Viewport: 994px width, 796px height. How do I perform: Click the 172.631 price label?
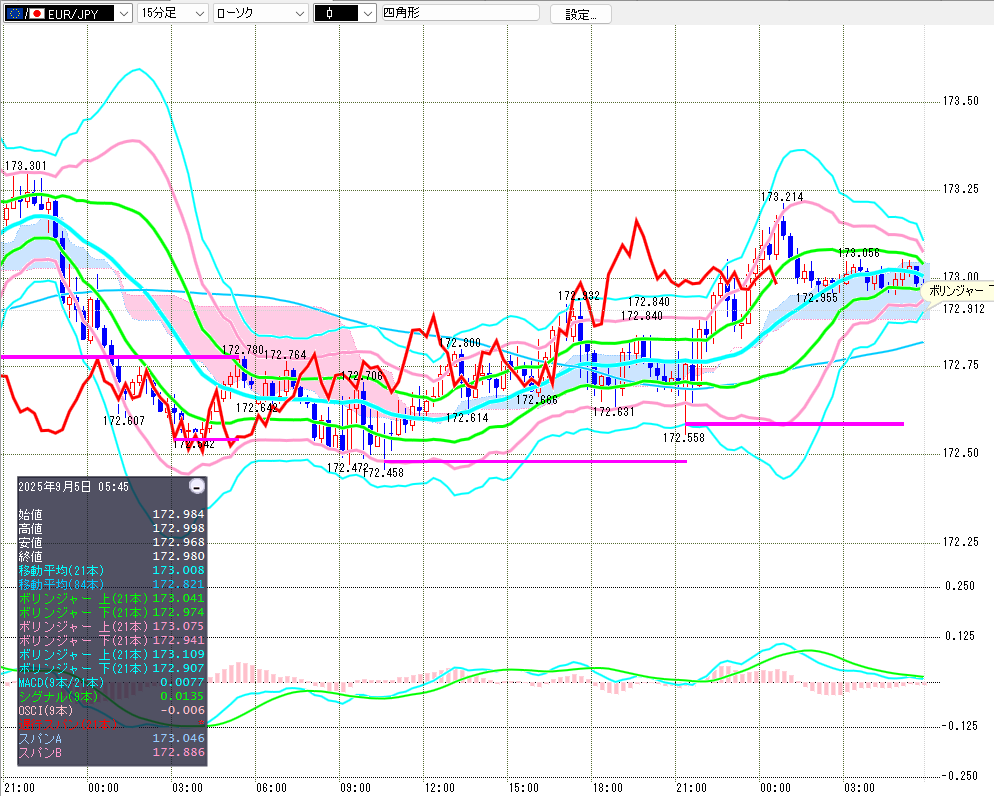[613, 412]
